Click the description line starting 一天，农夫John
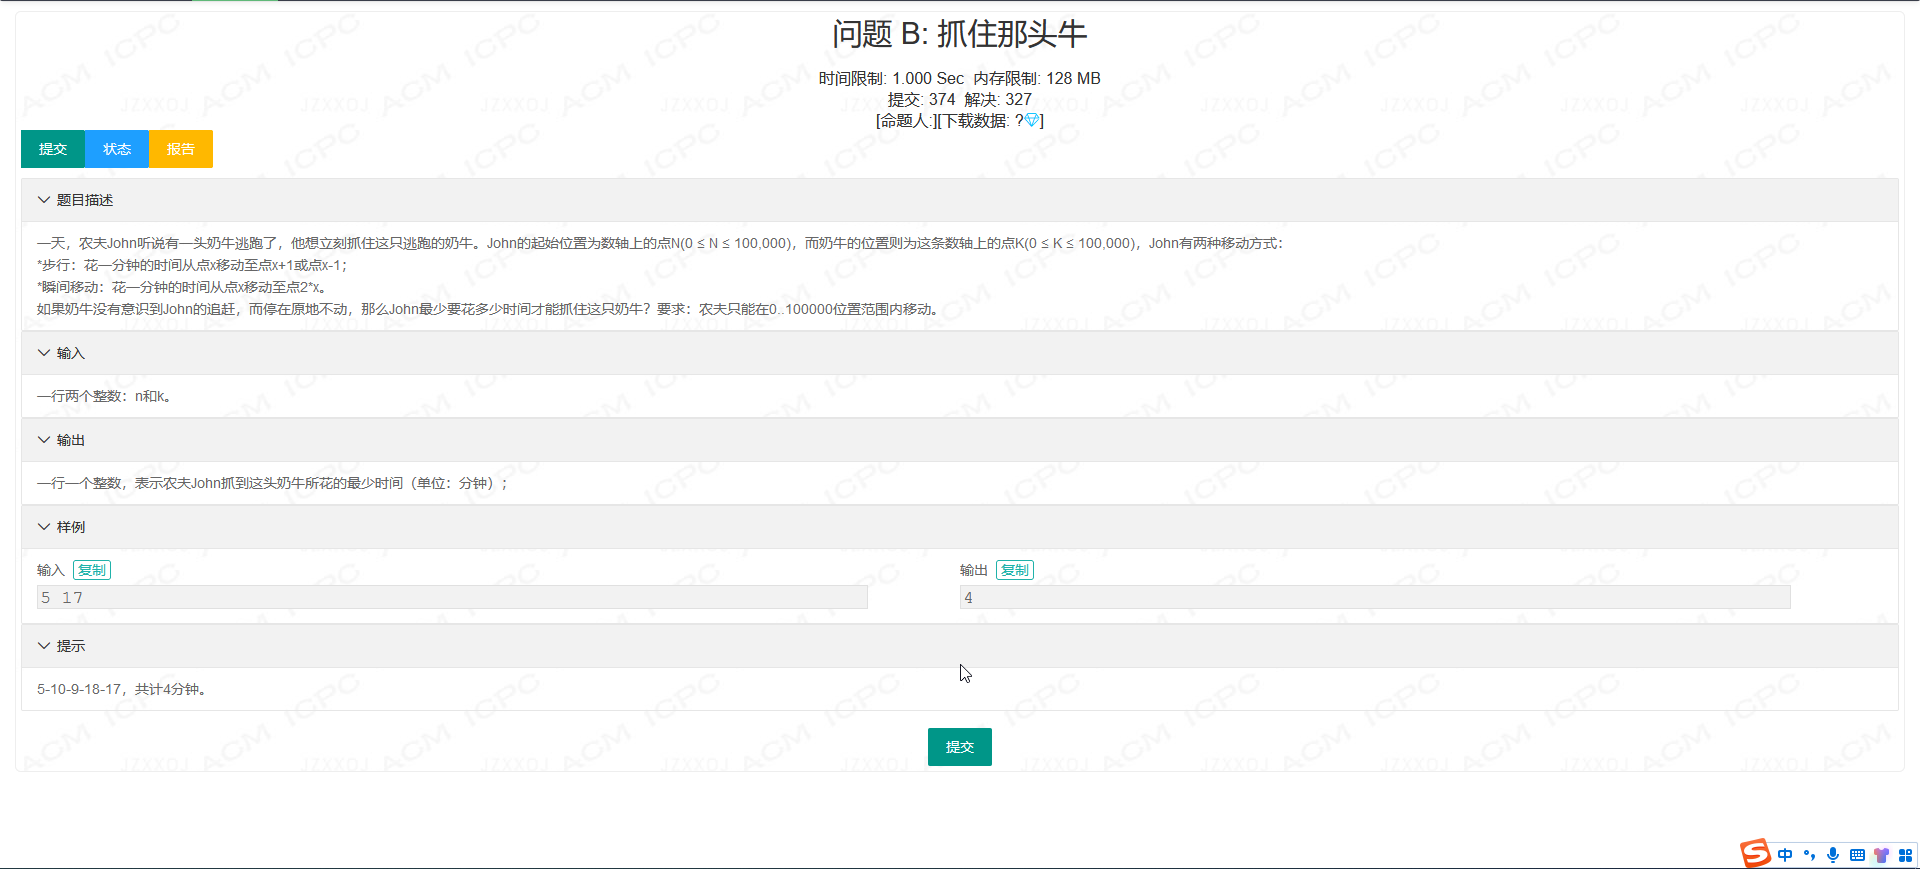 (659, 243)
